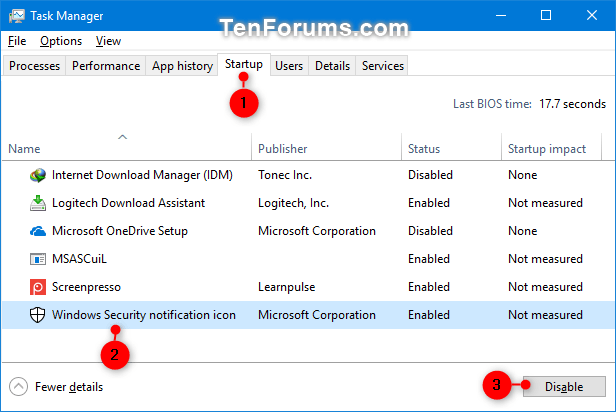The width and height of the screenshot is (616, 412).
Task: Click Not measured impact for Logitech row
Action: 545,203
